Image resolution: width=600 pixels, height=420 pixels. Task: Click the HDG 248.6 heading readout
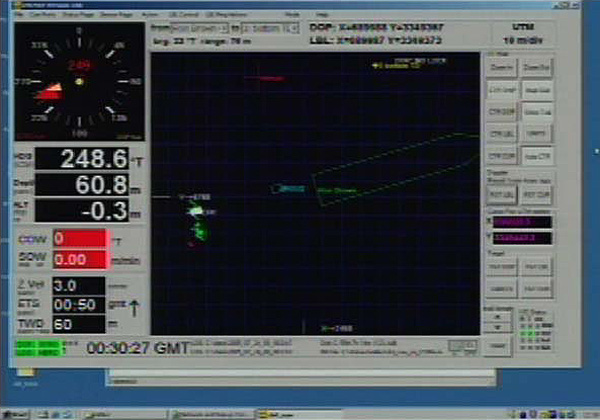click(82, 158)
